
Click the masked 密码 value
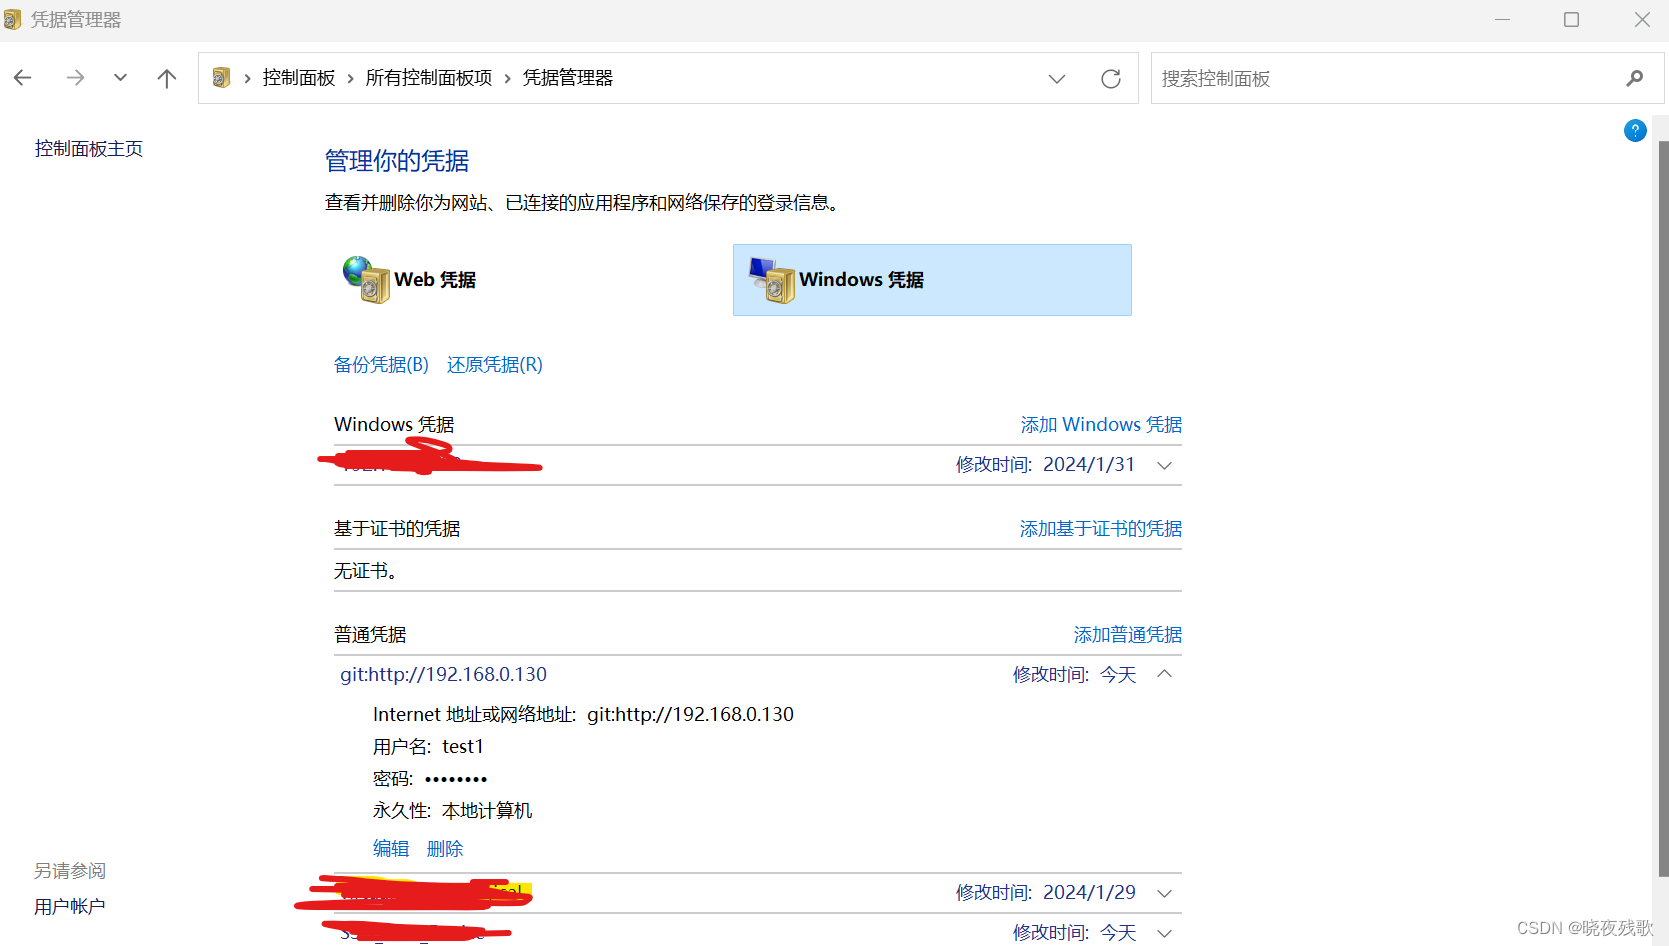pos(456,779)
